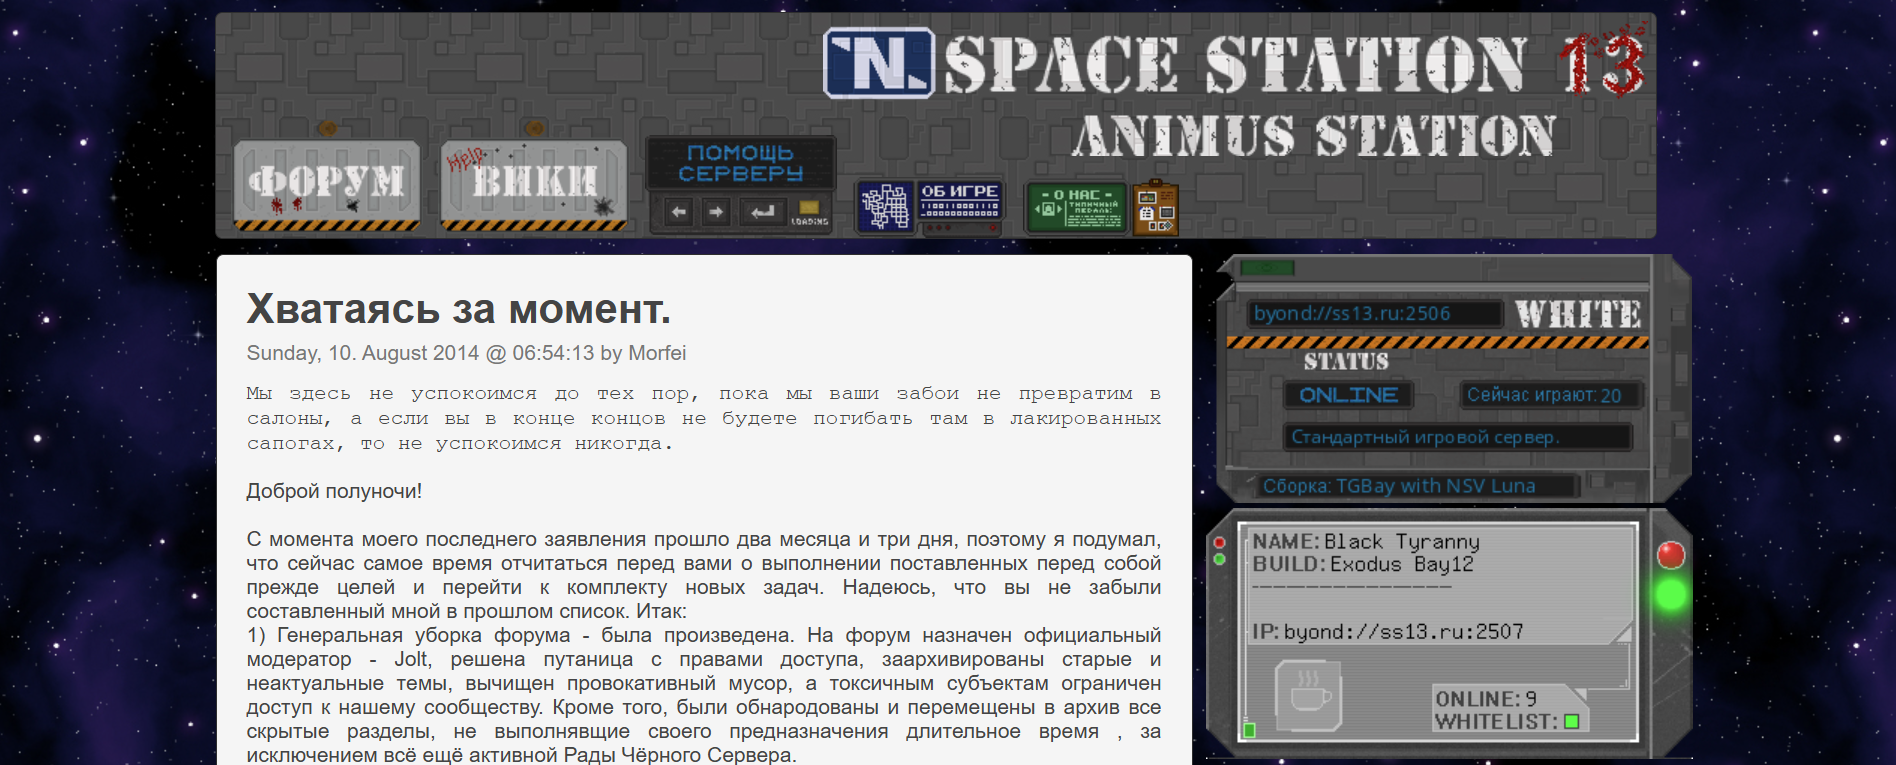Open the ПОМОЩЬ СЕРВЕРУ panel

(x=740, y=163)
